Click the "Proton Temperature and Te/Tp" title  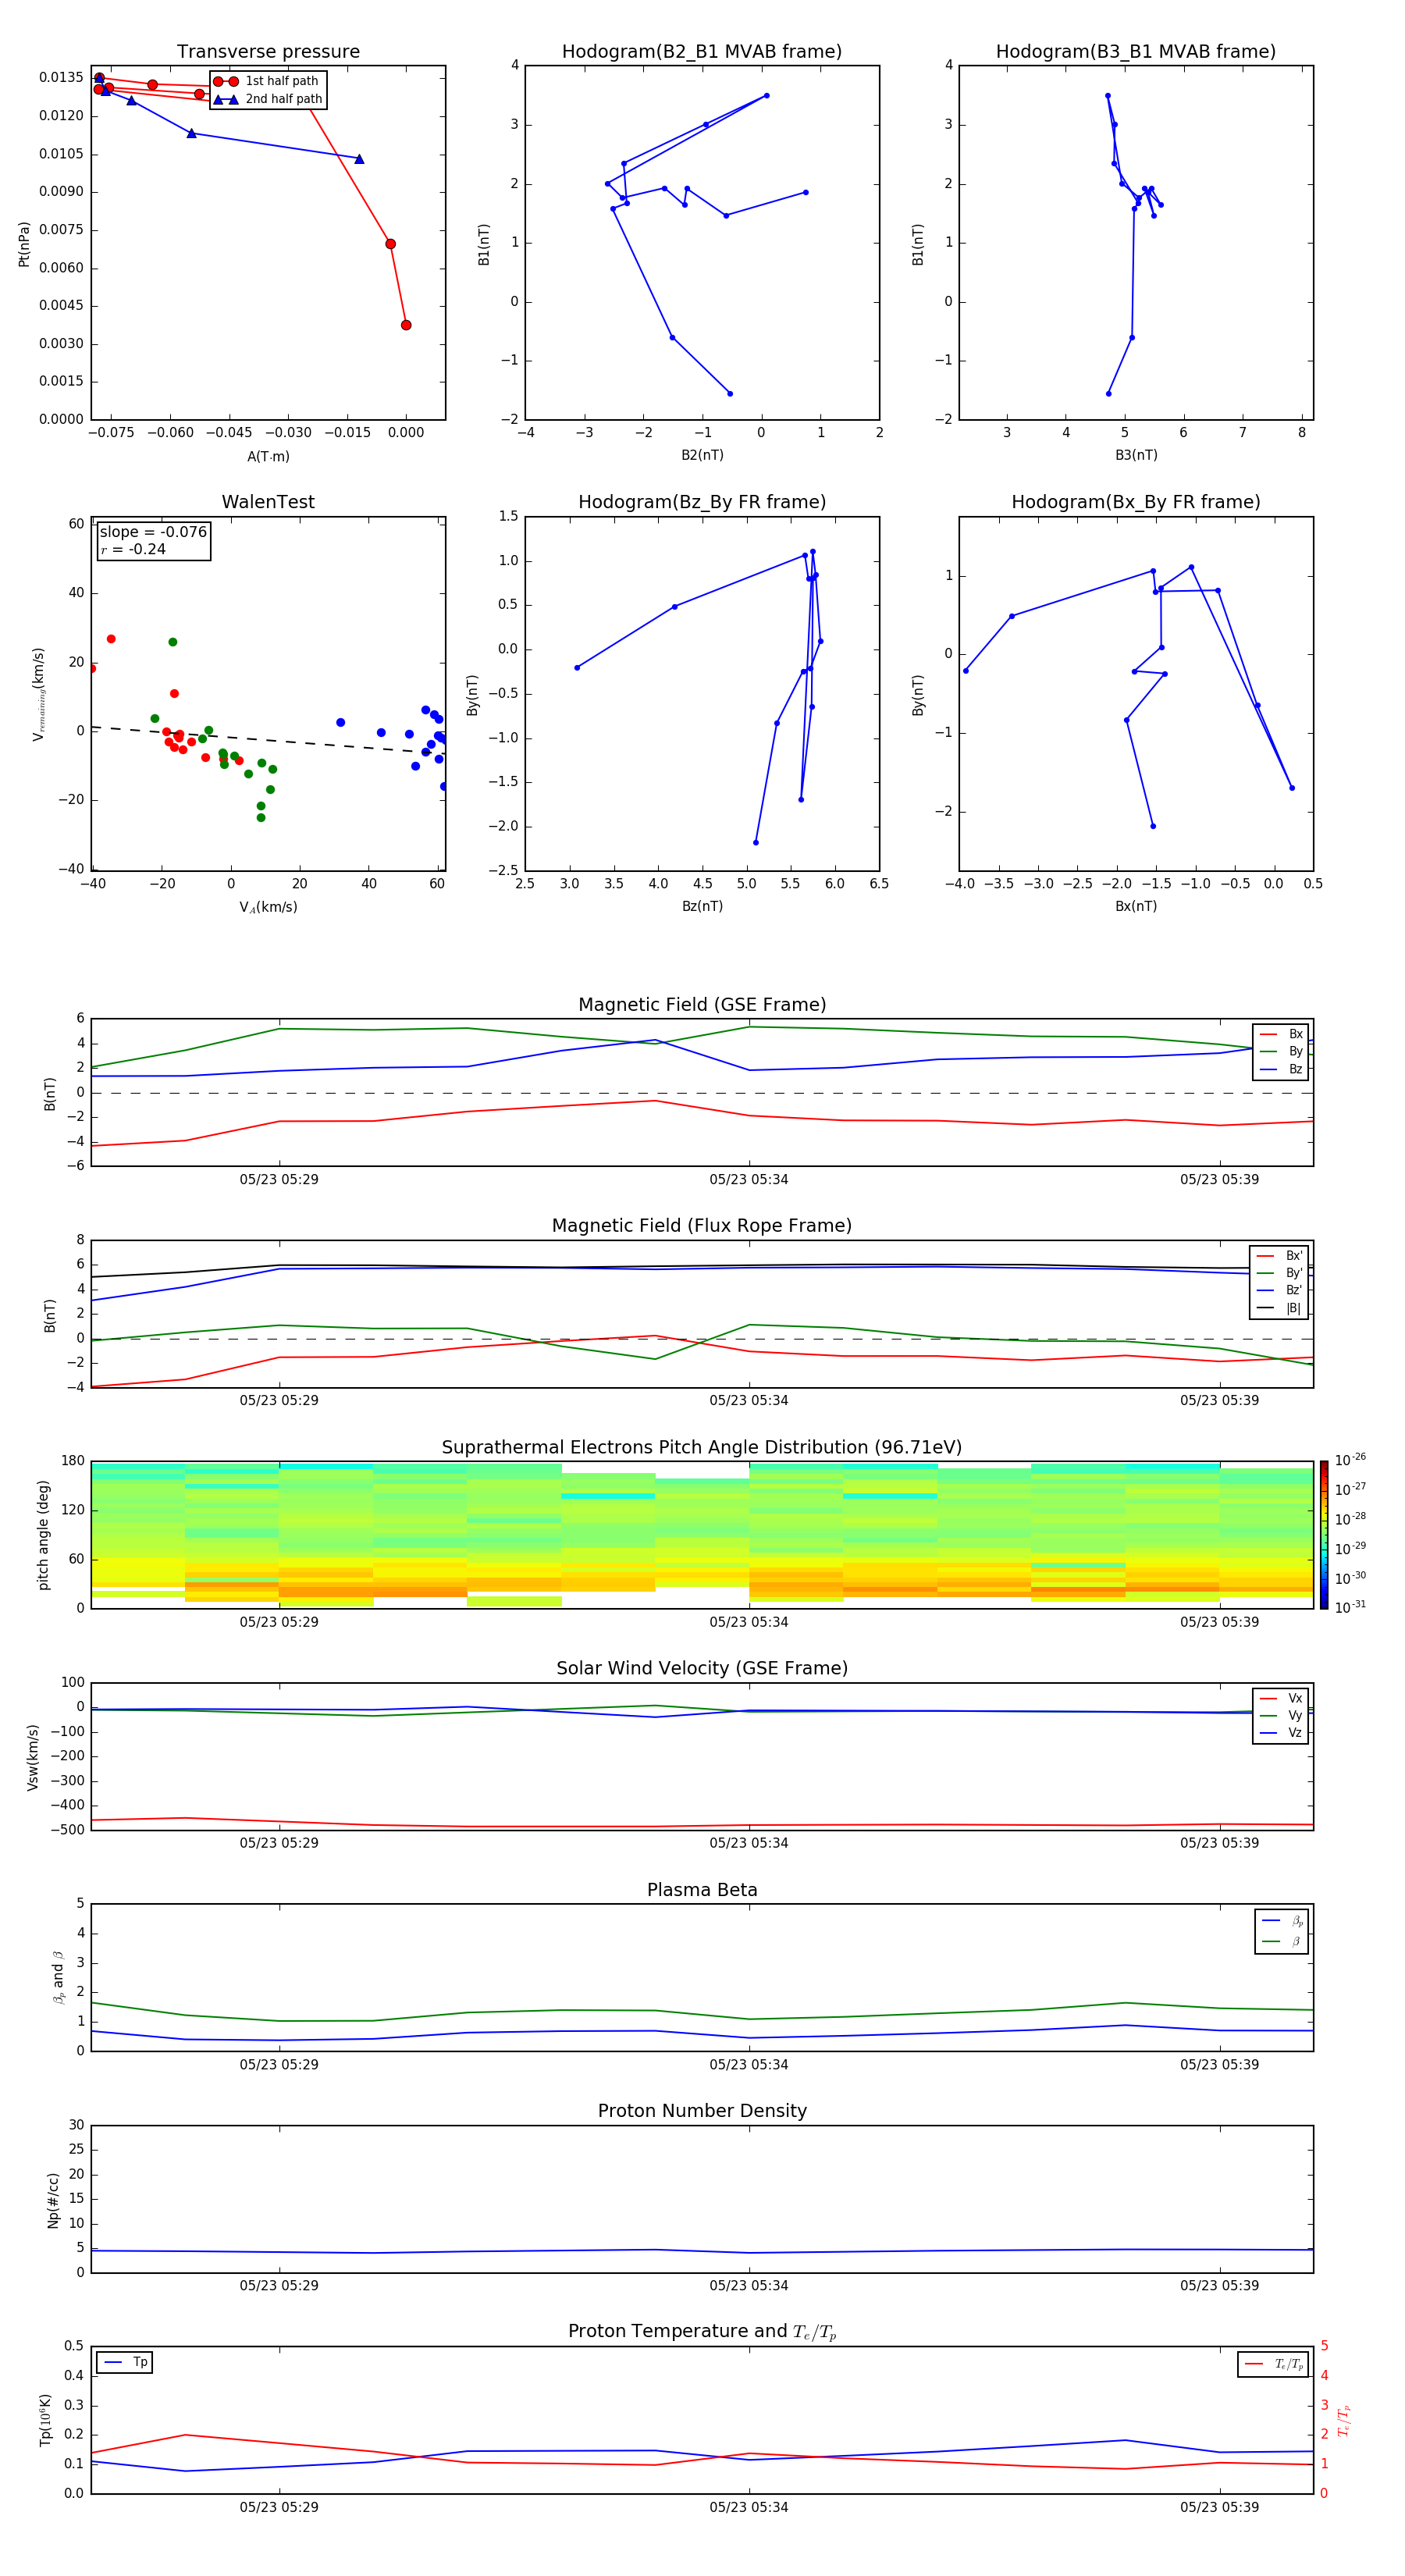click(x=702, y=2332)
